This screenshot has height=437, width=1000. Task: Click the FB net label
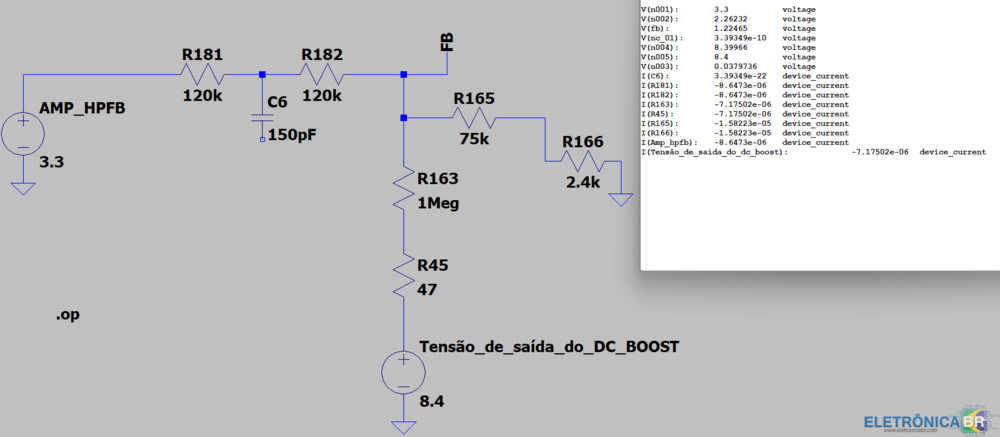pos(447,42)
